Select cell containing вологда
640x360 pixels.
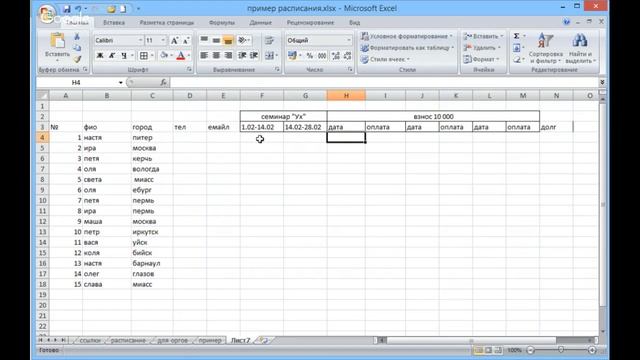(x=152, y=169)
